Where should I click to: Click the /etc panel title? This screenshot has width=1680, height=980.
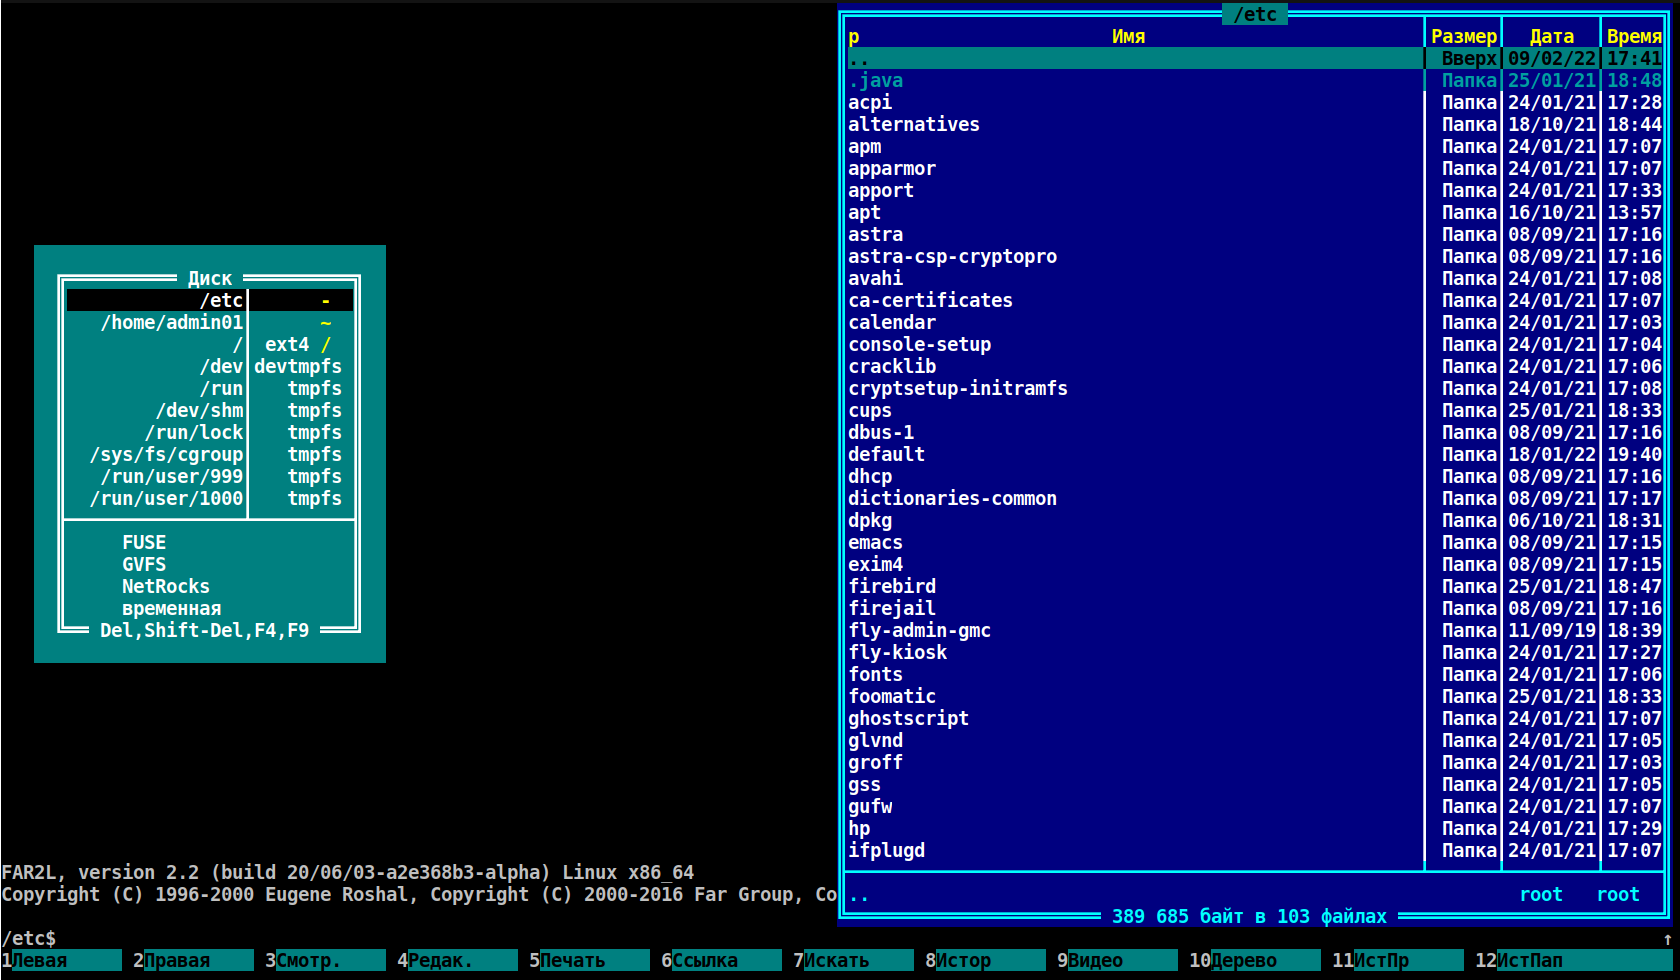1255,14
